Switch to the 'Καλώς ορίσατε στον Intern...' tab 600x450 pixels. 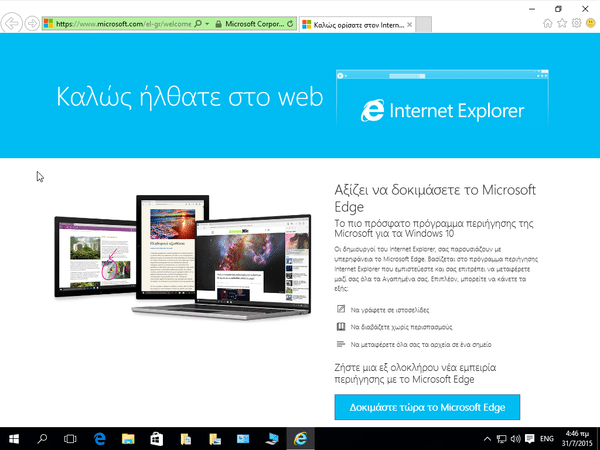click(357, 25)
